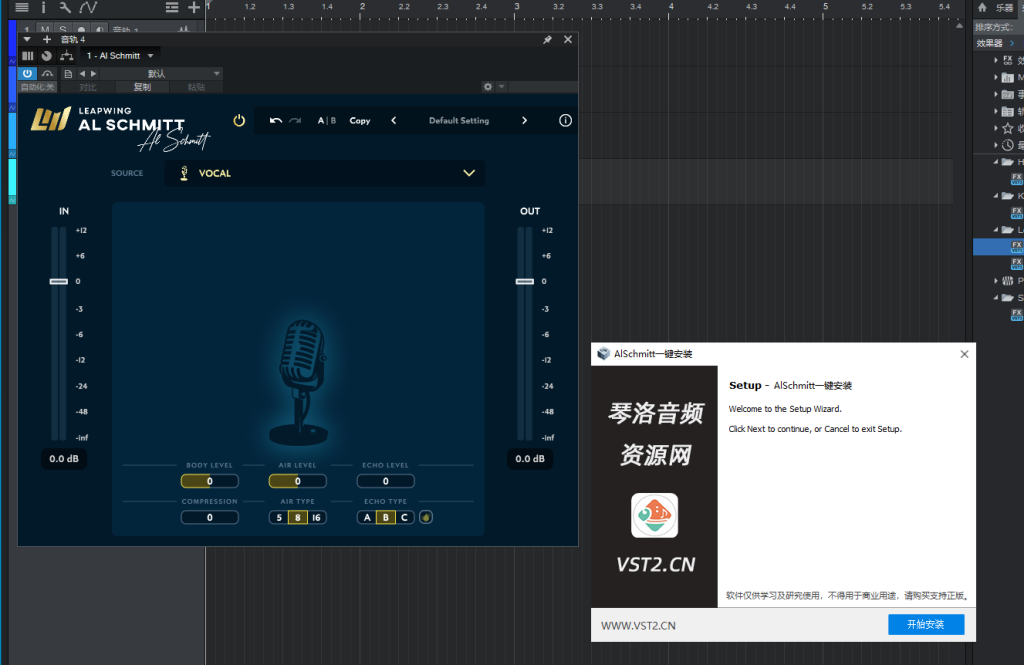Switch to the 乐器 tab
The image size is (1024, 665).
coord(1004,7)
